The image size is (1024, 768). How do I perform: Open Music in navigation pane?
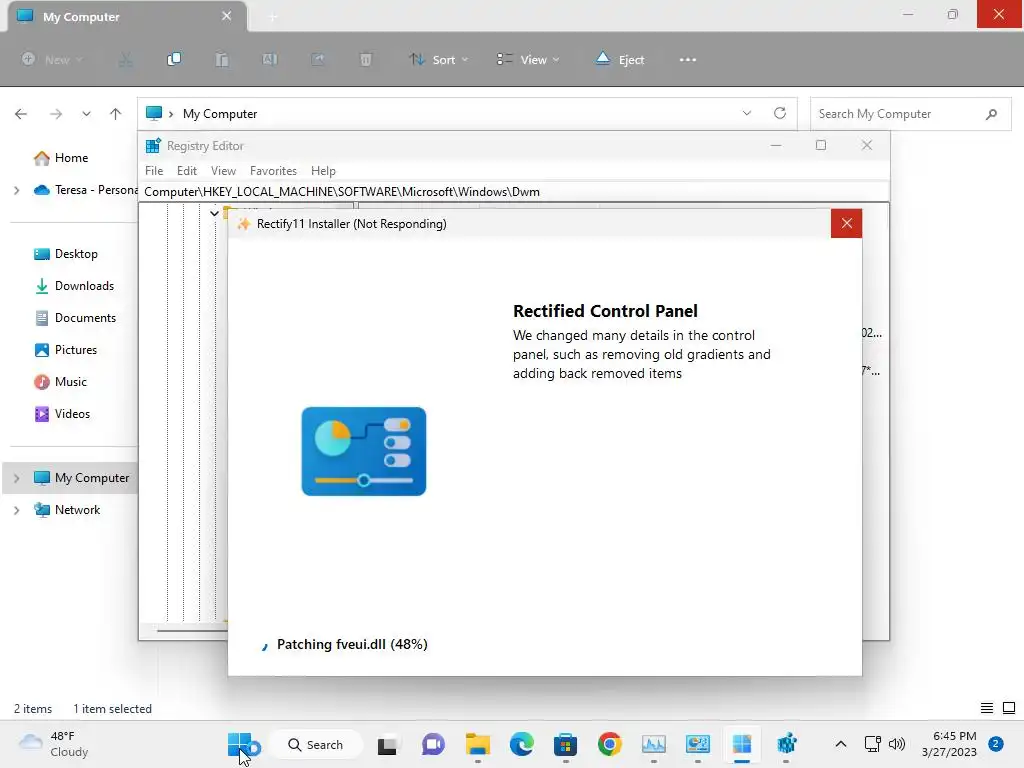point(71,382)
